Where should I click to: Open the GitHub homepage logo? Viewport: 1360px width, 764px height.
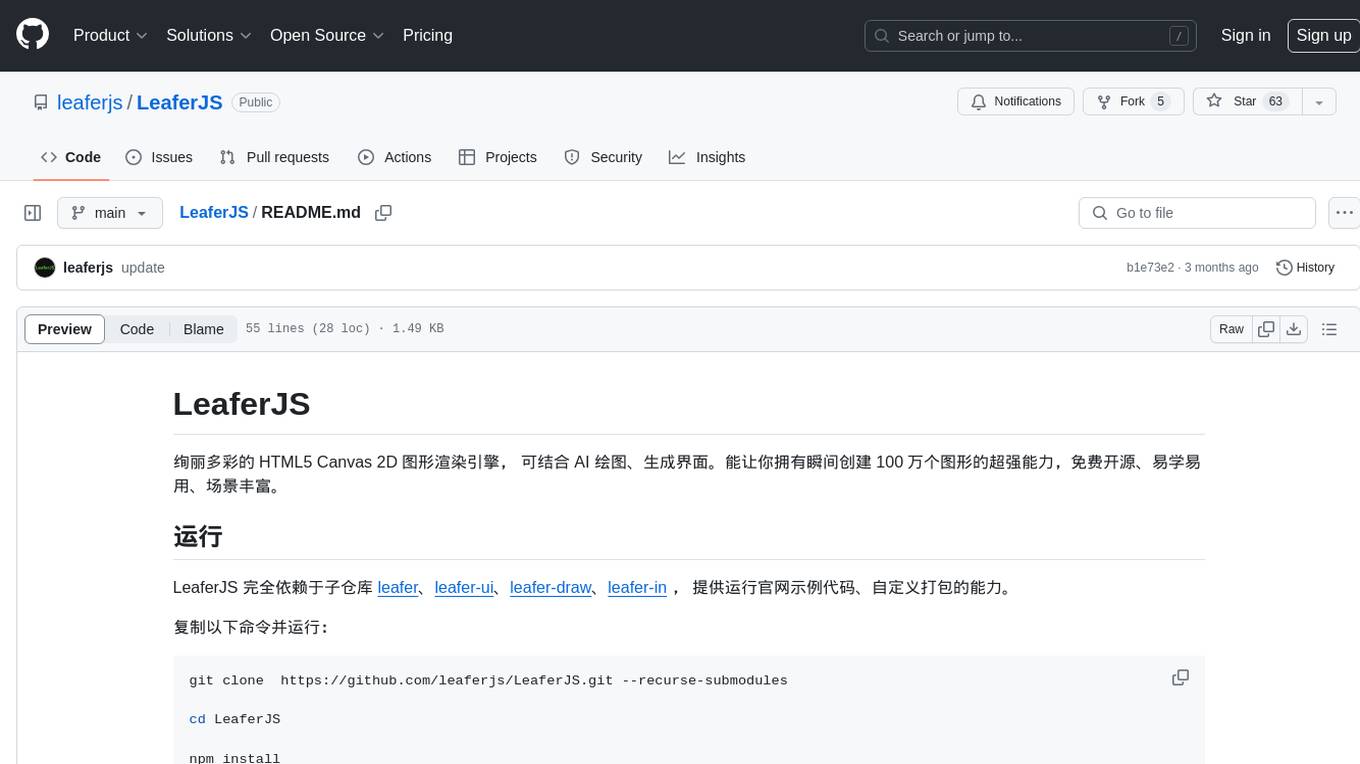click(32, 35)
